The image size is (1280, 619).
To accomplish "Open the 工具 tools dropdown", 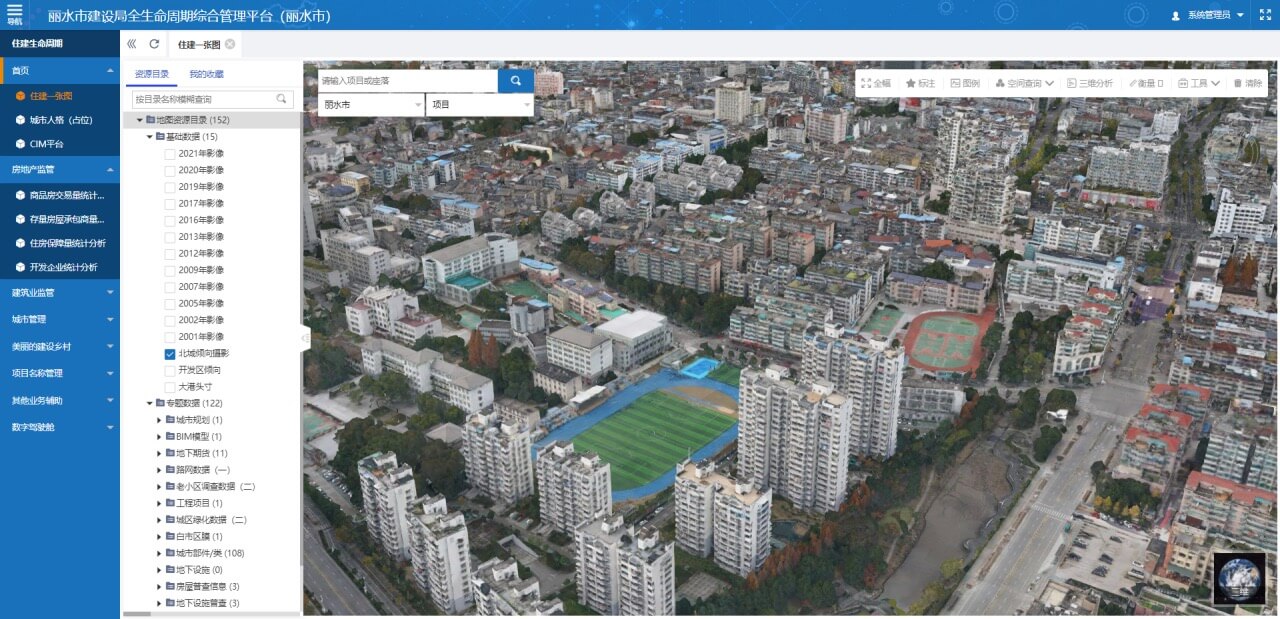I will point(1199,83).
